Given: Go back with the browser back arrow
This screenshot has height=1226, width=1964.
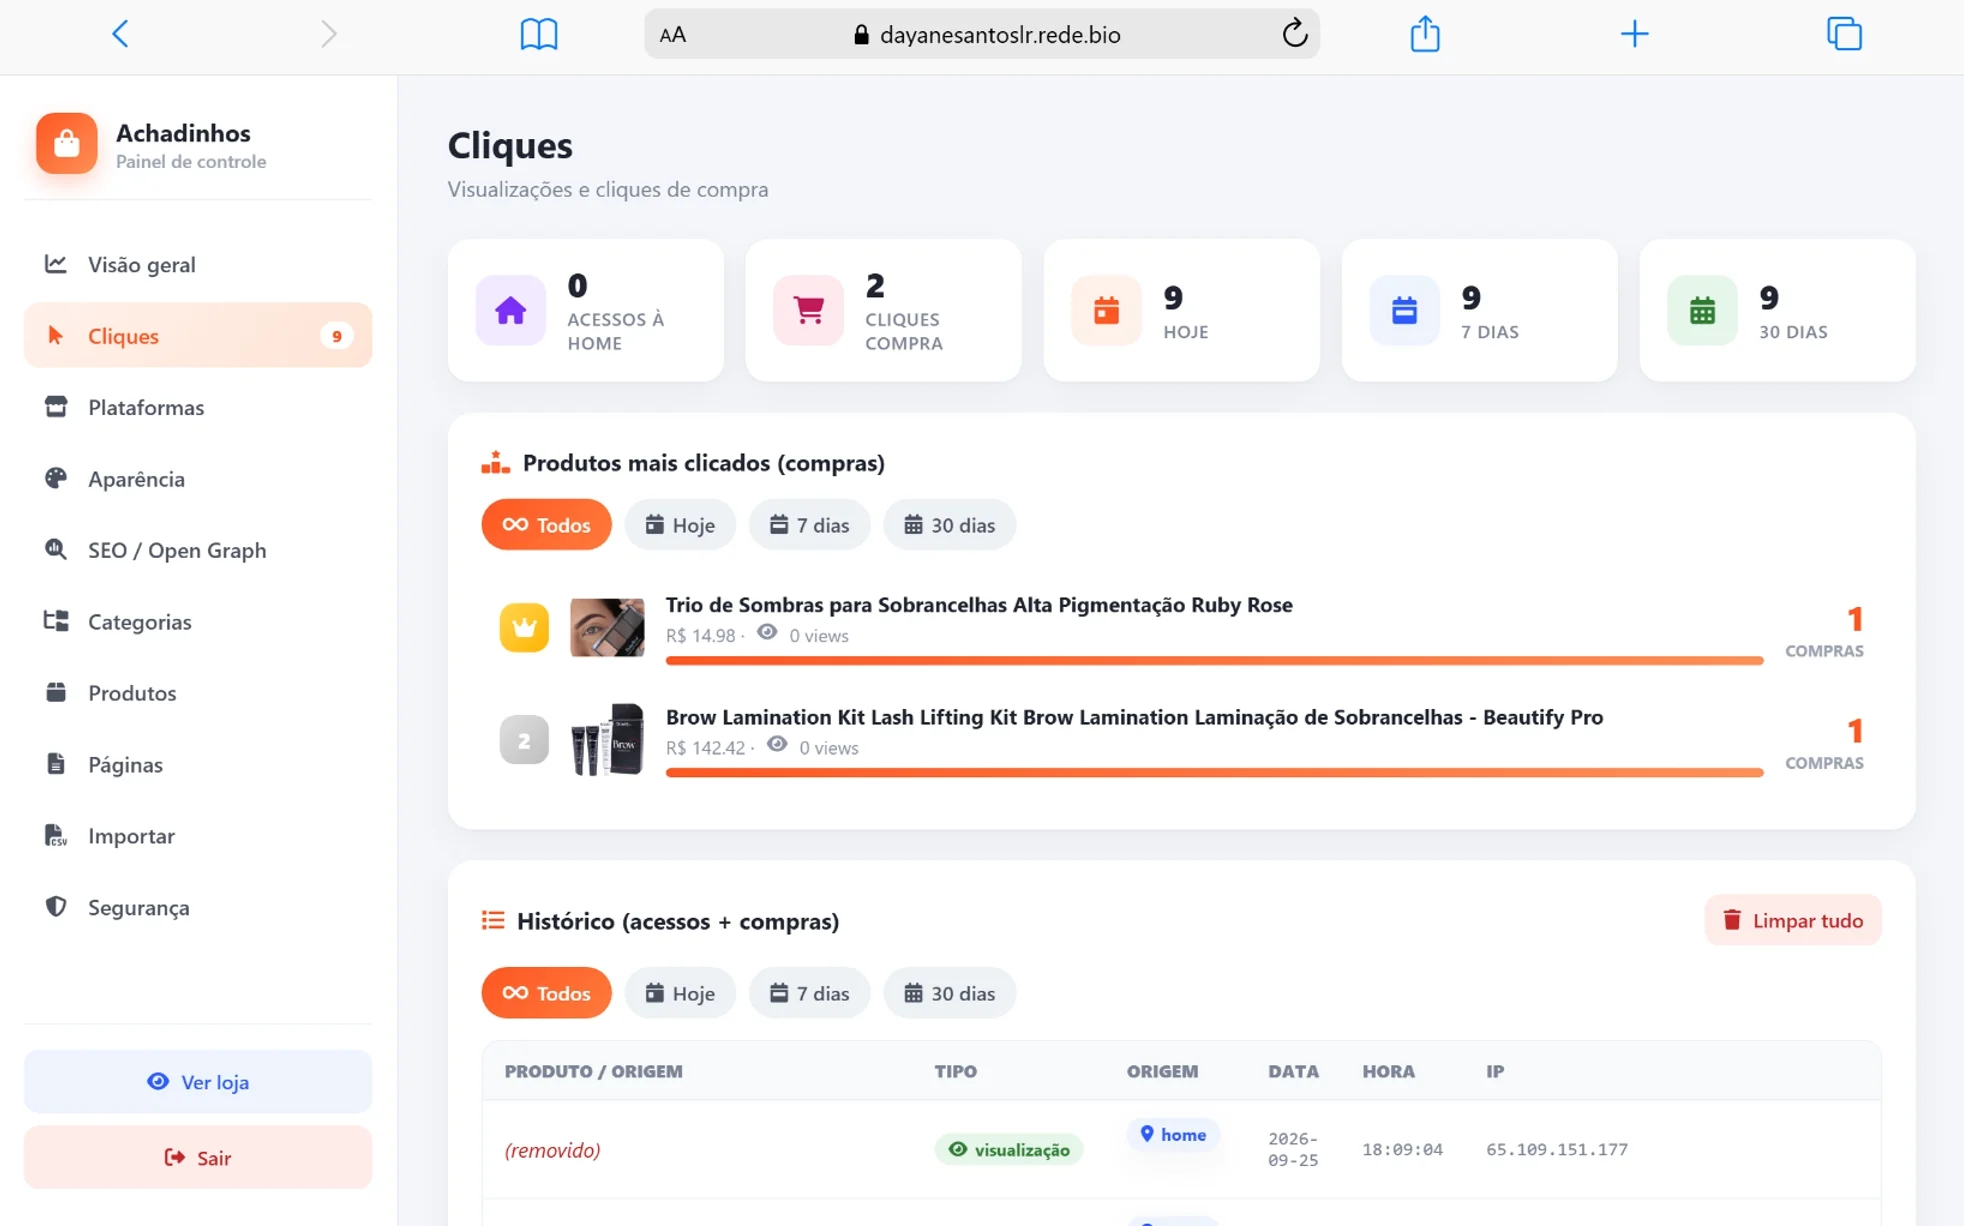Looking at the screenshot, I should (120, 34).
